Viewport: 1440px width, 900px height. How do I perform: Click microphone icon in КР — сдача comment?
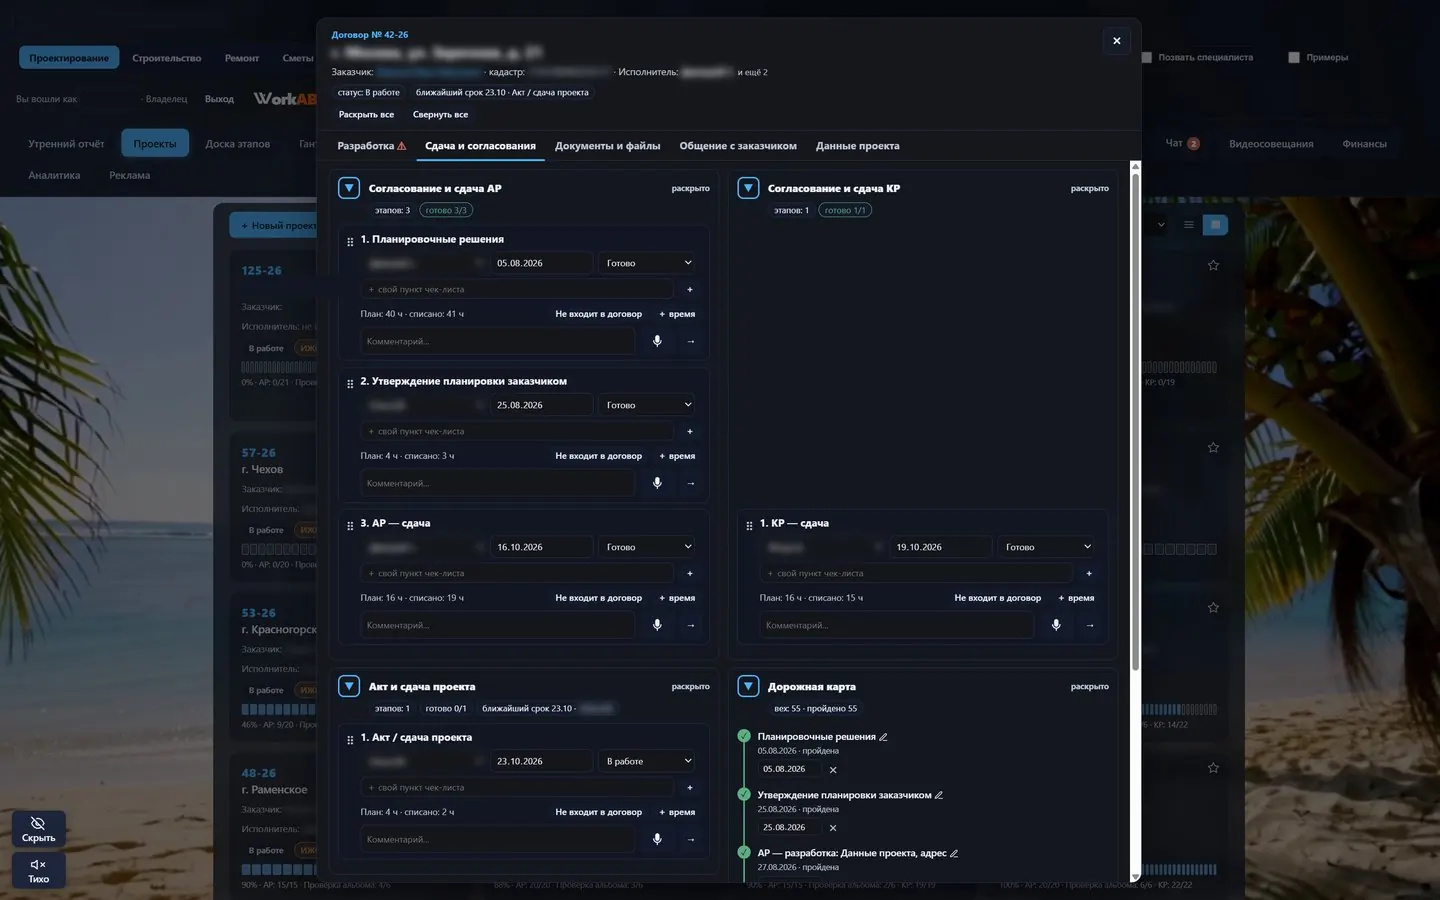coord(1056,625)
